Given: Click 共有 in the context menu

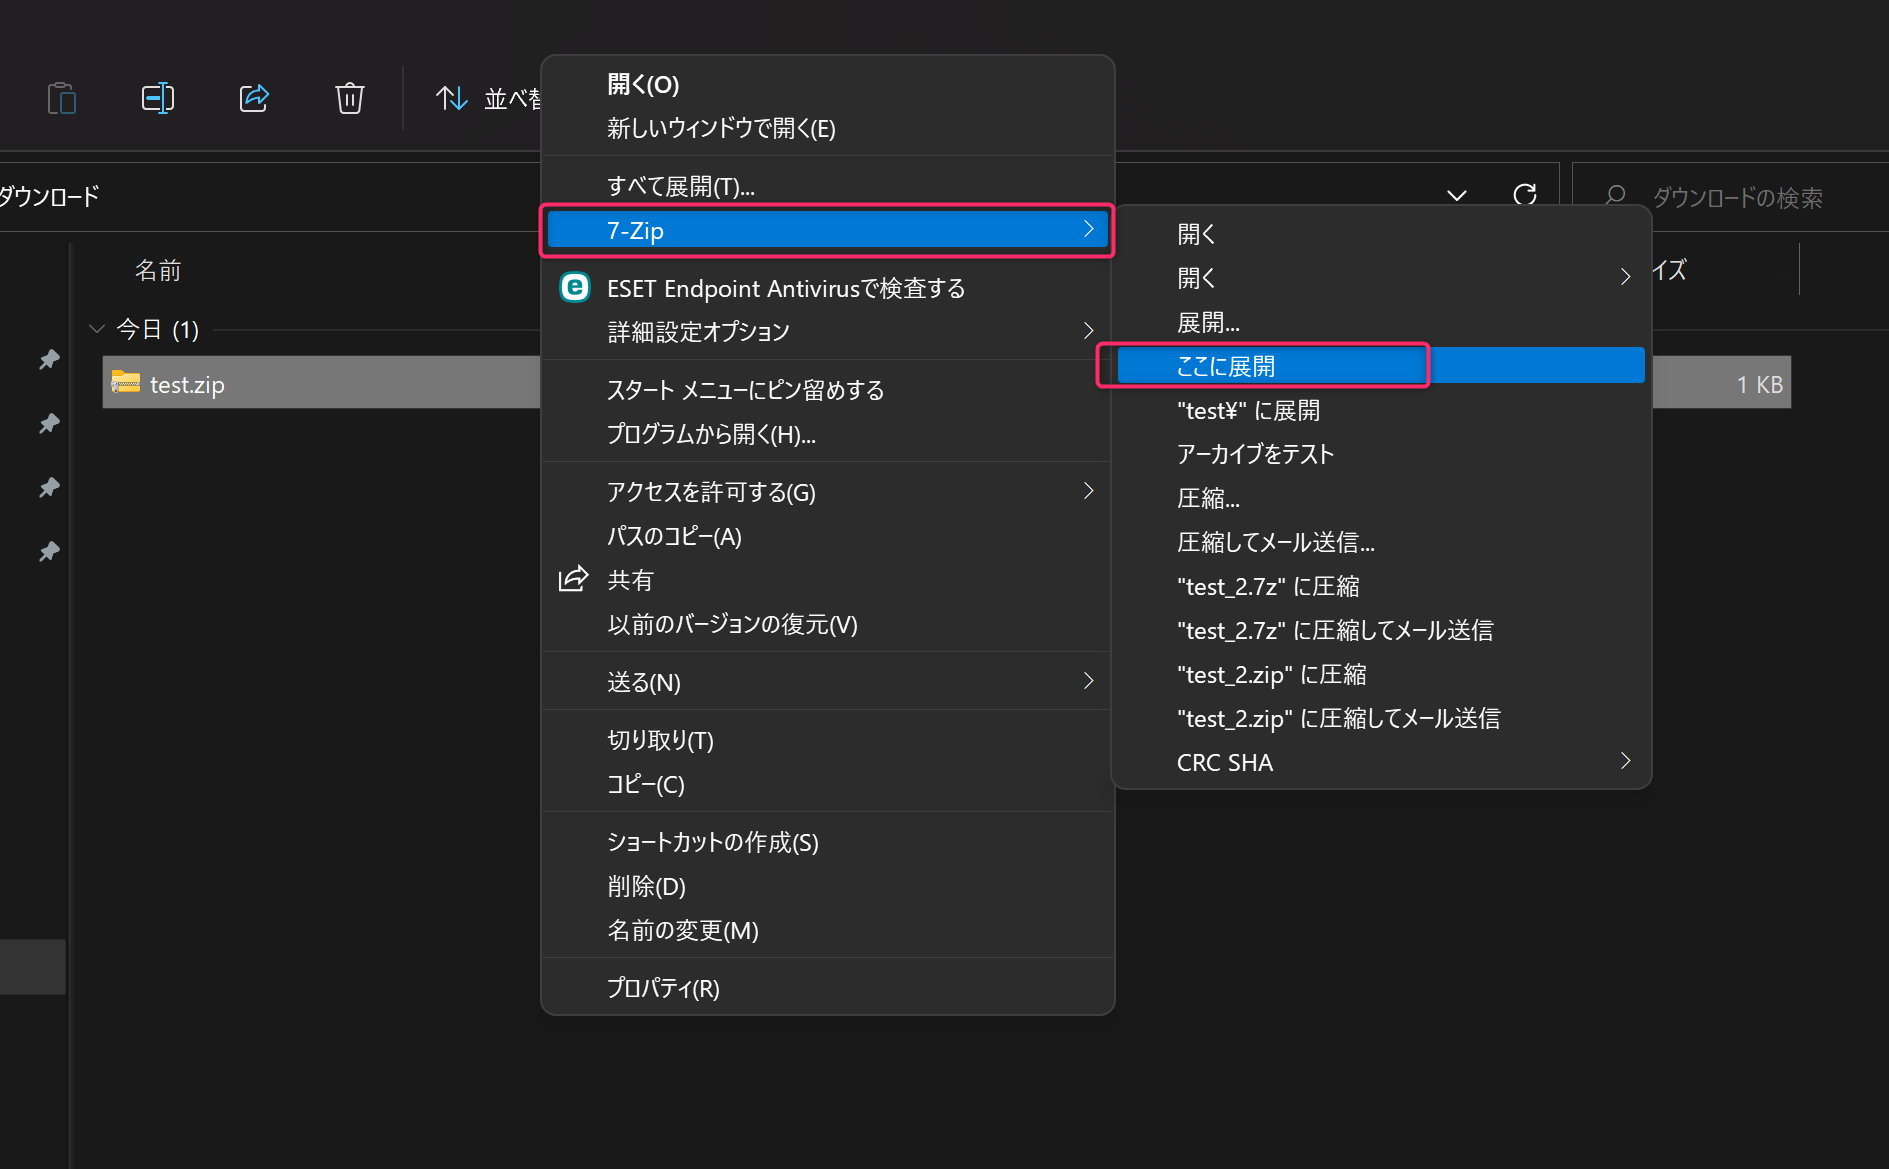Looking at the screenshot, I should pos(630,580).
